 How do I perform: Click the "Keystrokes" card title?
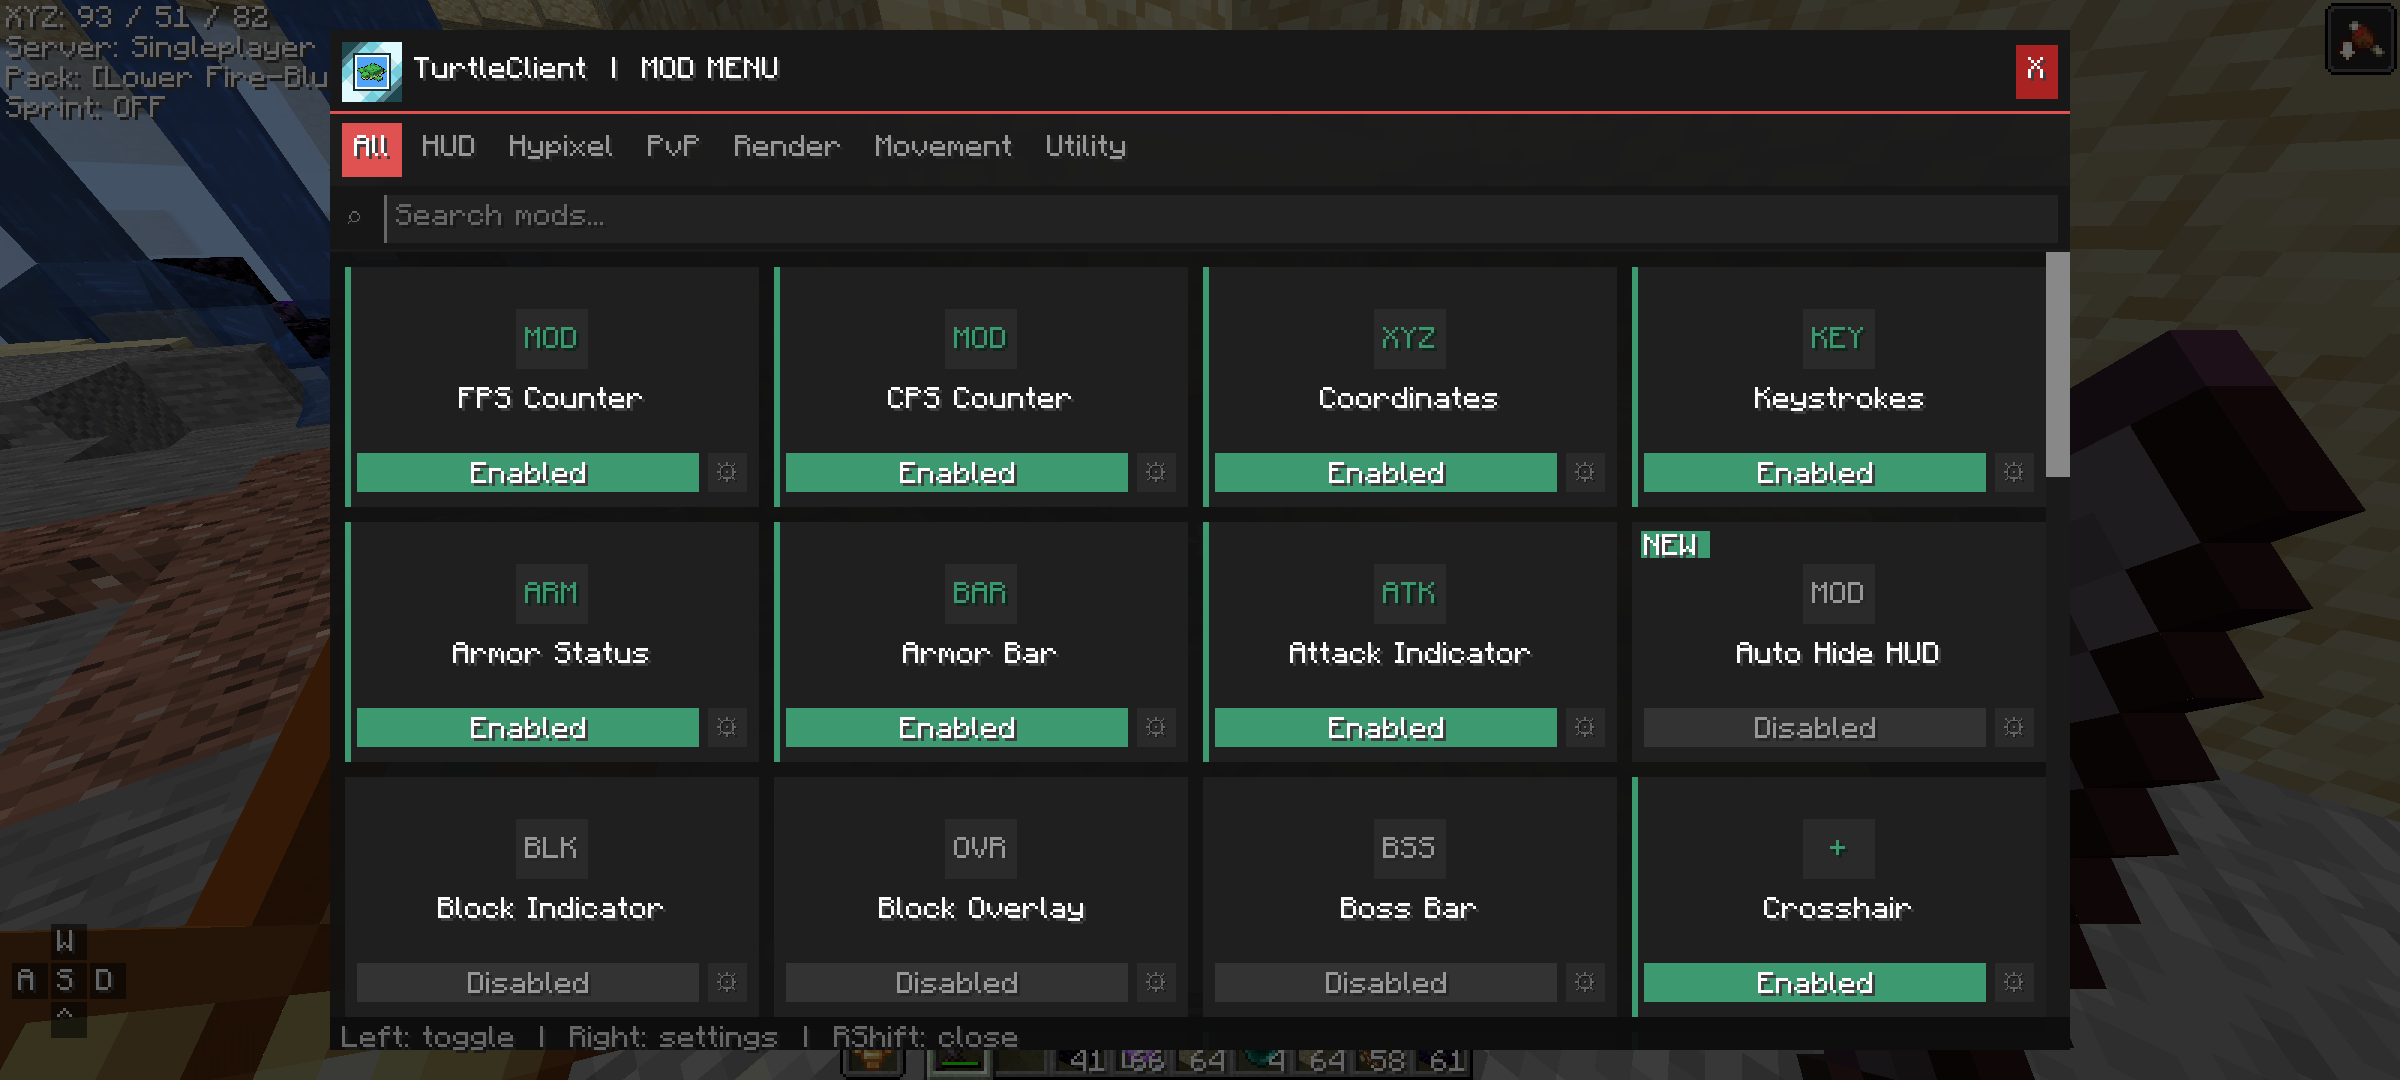pyautogui.click(x=1838, y=399)
